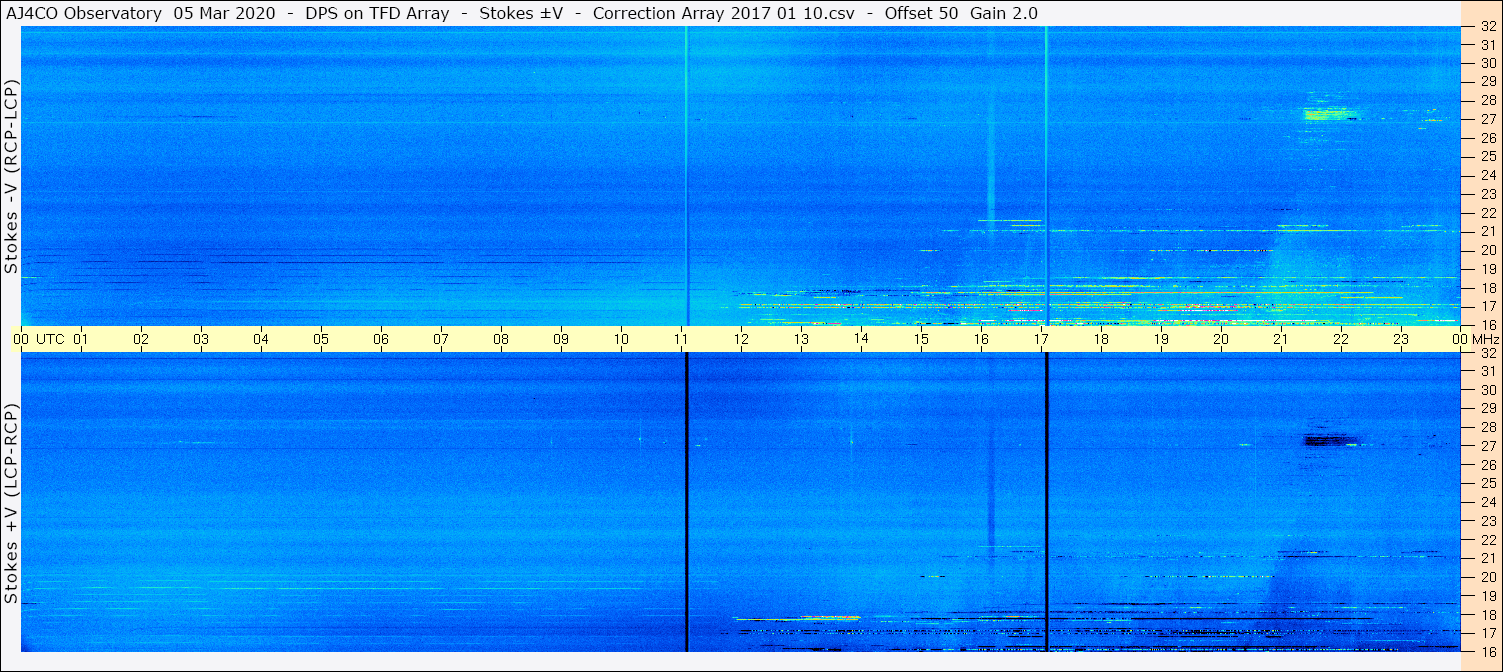Viewport: 1503px width, 672px height.
Task: Click the 23 hour time marker
Action: pyautogui.click(x=1401, y=339)
